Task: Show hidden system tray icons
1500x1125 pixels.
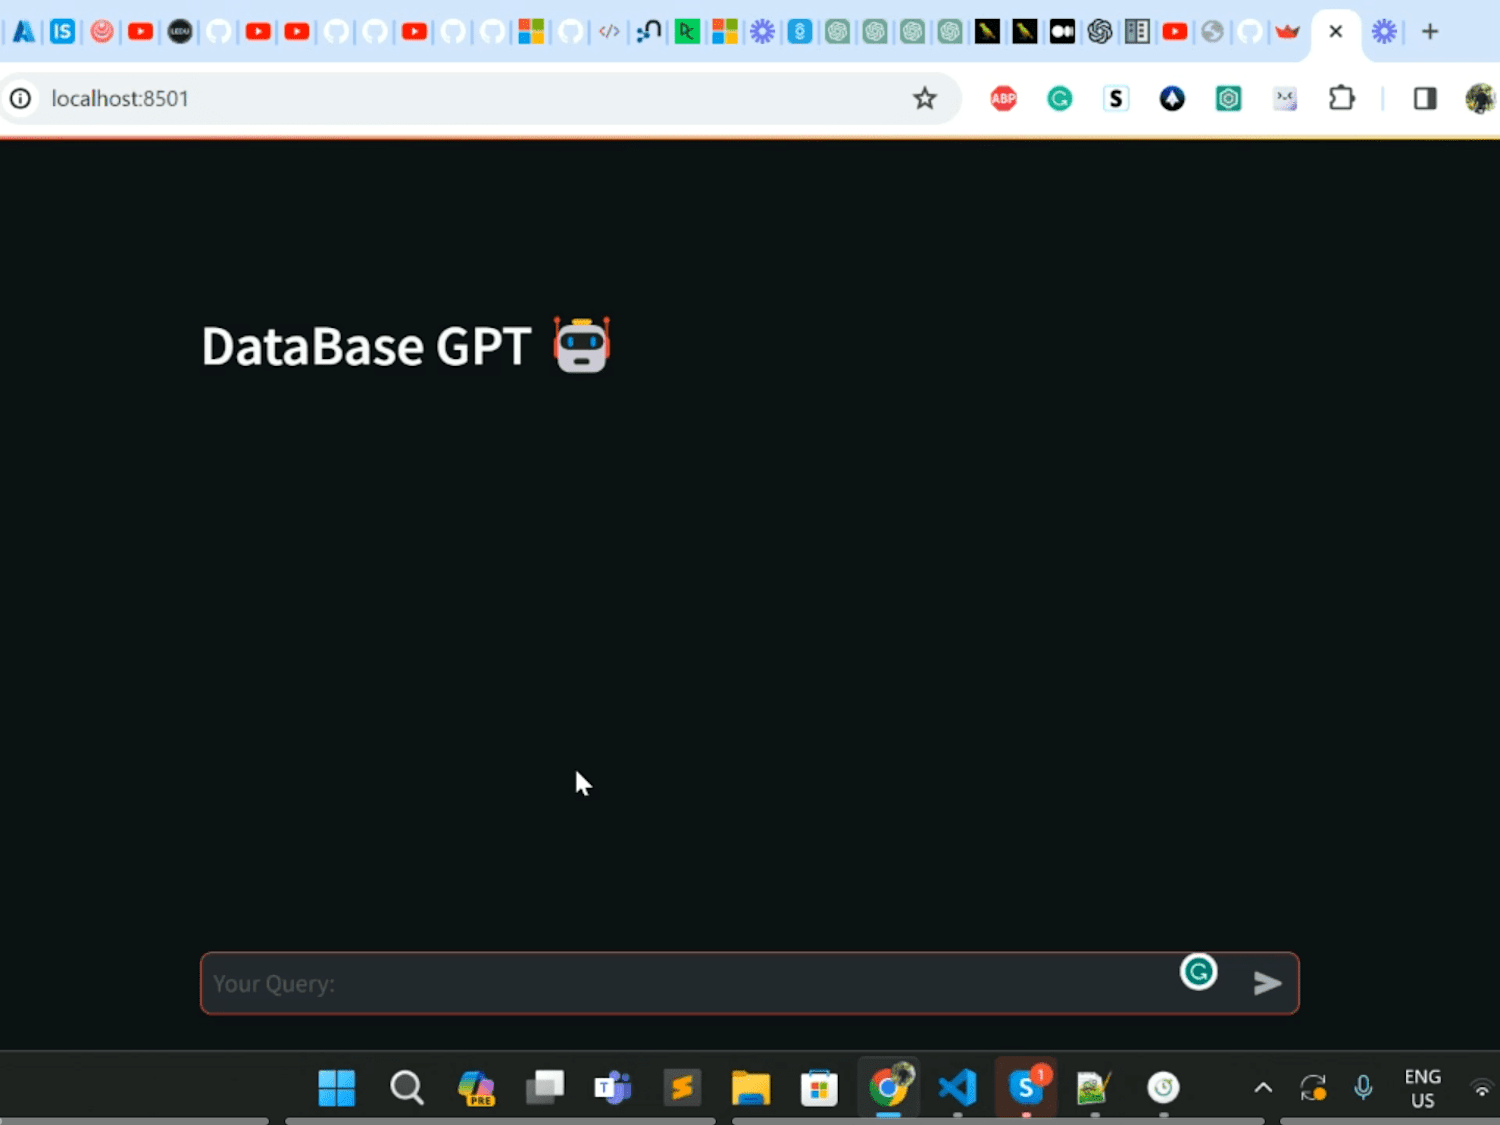Action: tap(1263, 1088)
